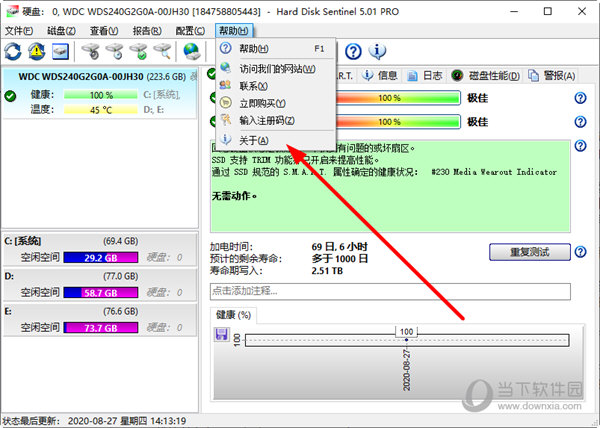Image resolution: width=600 pixels, height=428 pixels.
Task: Switch to the 警报(A) tab
Action: [x=551, y=76]
